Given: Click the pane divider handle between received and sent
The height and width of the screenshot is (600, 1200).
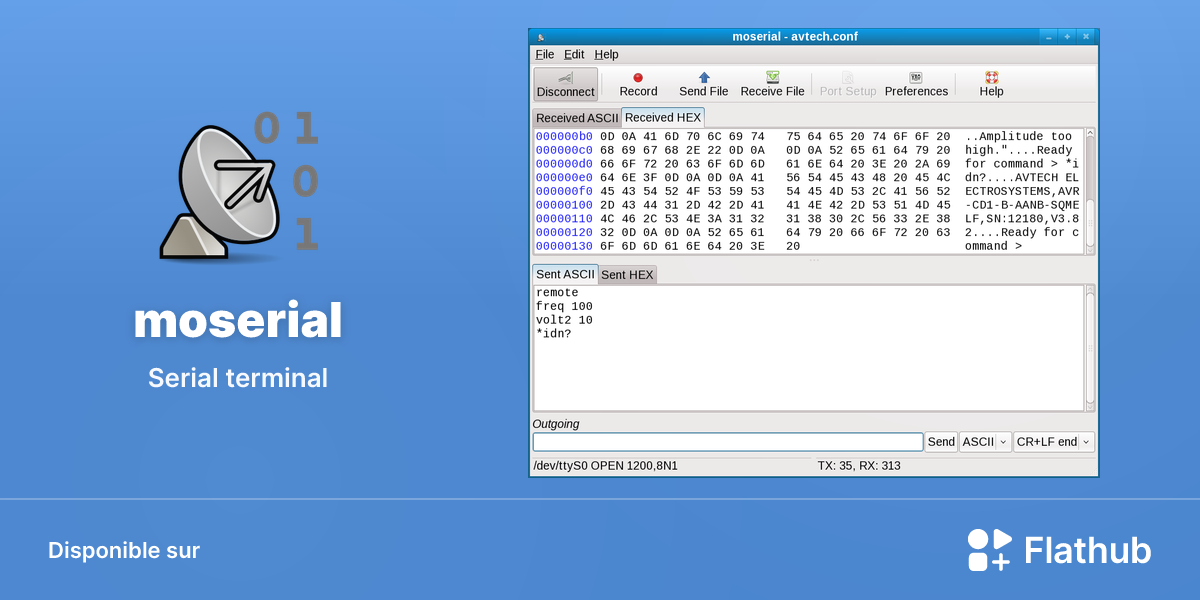Looking at the screenshot, I should point(814,260).
